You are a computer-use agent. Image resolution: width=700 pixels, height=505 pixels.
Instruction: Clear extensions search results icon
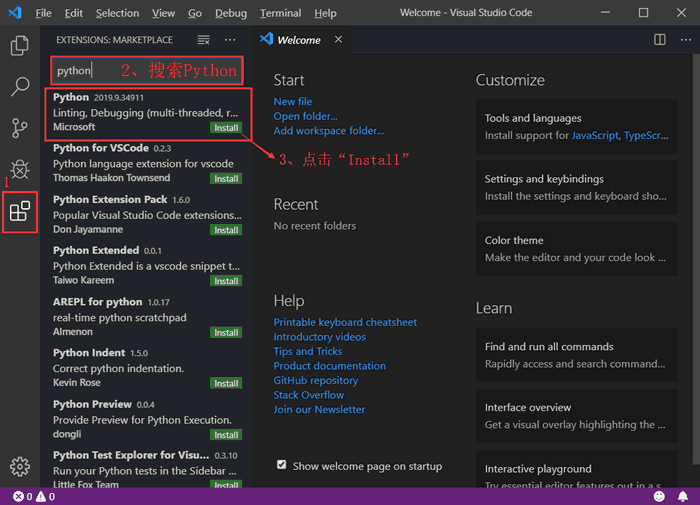coord(204,40)
